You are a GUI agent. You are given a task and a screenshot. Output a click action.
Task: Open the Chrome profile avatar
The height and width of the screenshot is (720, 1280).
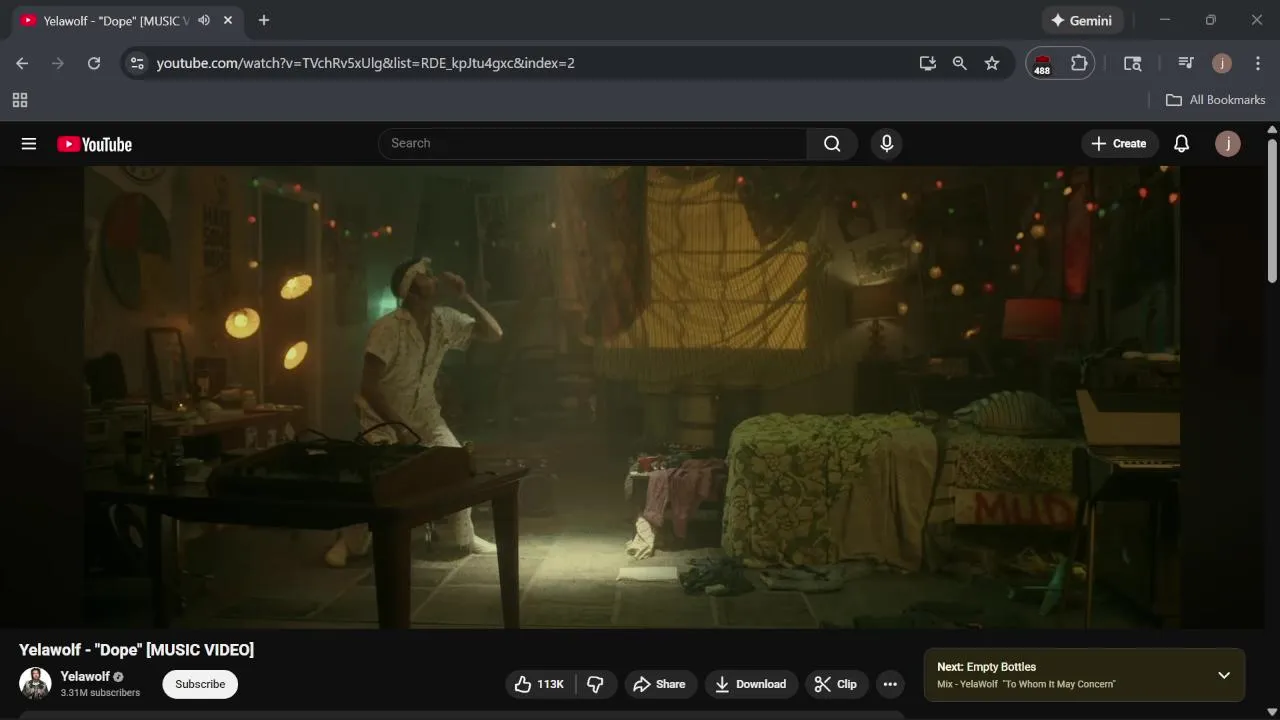1222,63
